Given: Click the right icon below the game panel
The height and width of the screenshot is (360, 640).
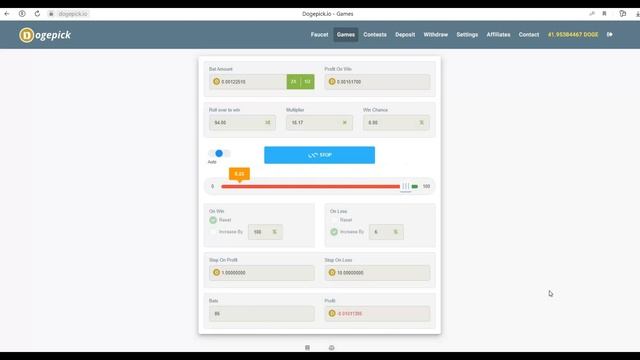Looking at the screenshot, I should [331, 347].
